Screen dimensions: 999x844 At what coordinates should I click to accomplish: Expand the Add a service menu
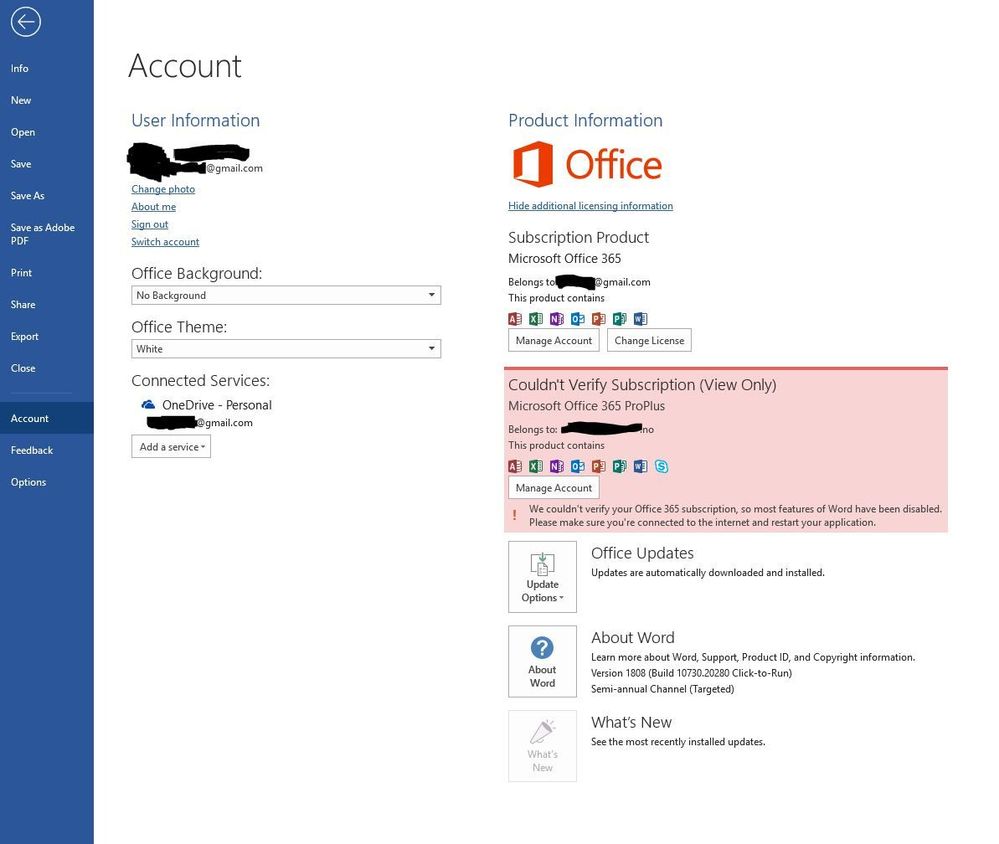[171, 447]
